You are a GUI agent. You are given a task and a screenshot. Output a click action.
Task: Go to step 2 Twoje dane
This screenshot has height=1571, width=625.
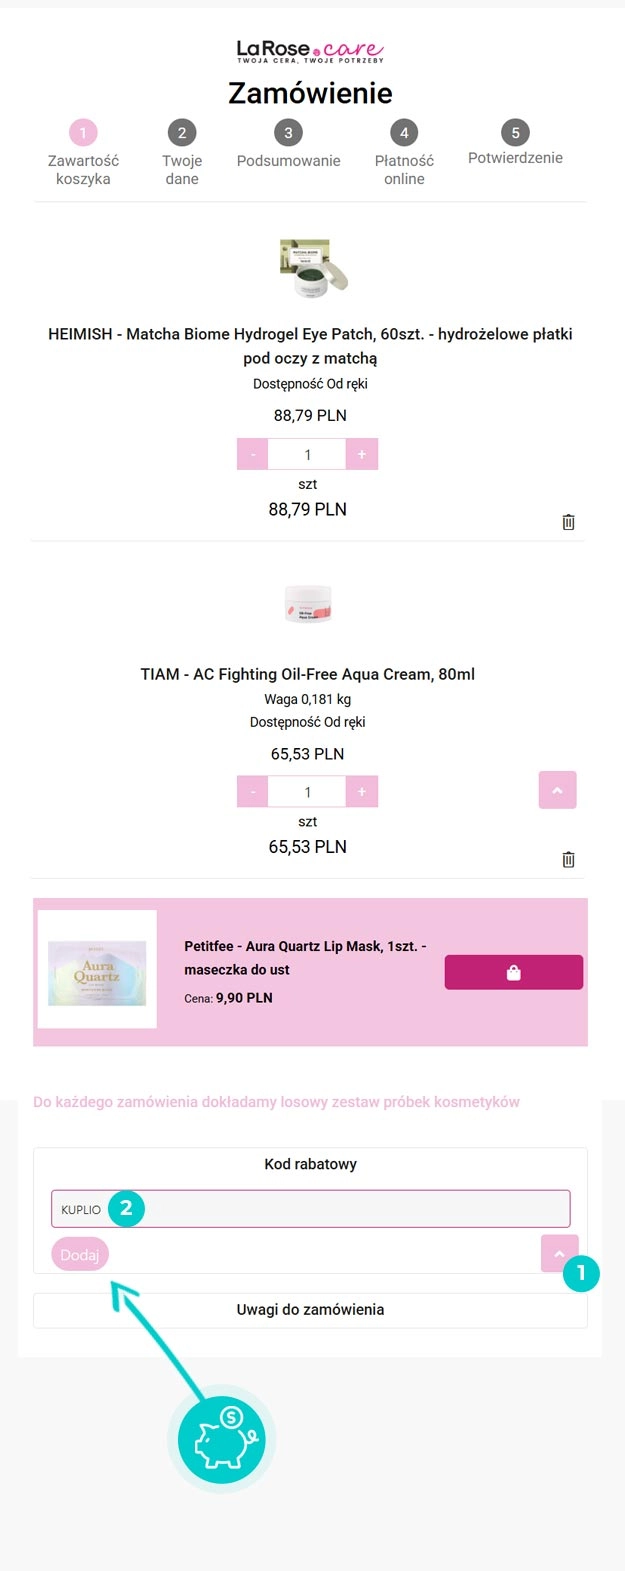click(182, 133)
